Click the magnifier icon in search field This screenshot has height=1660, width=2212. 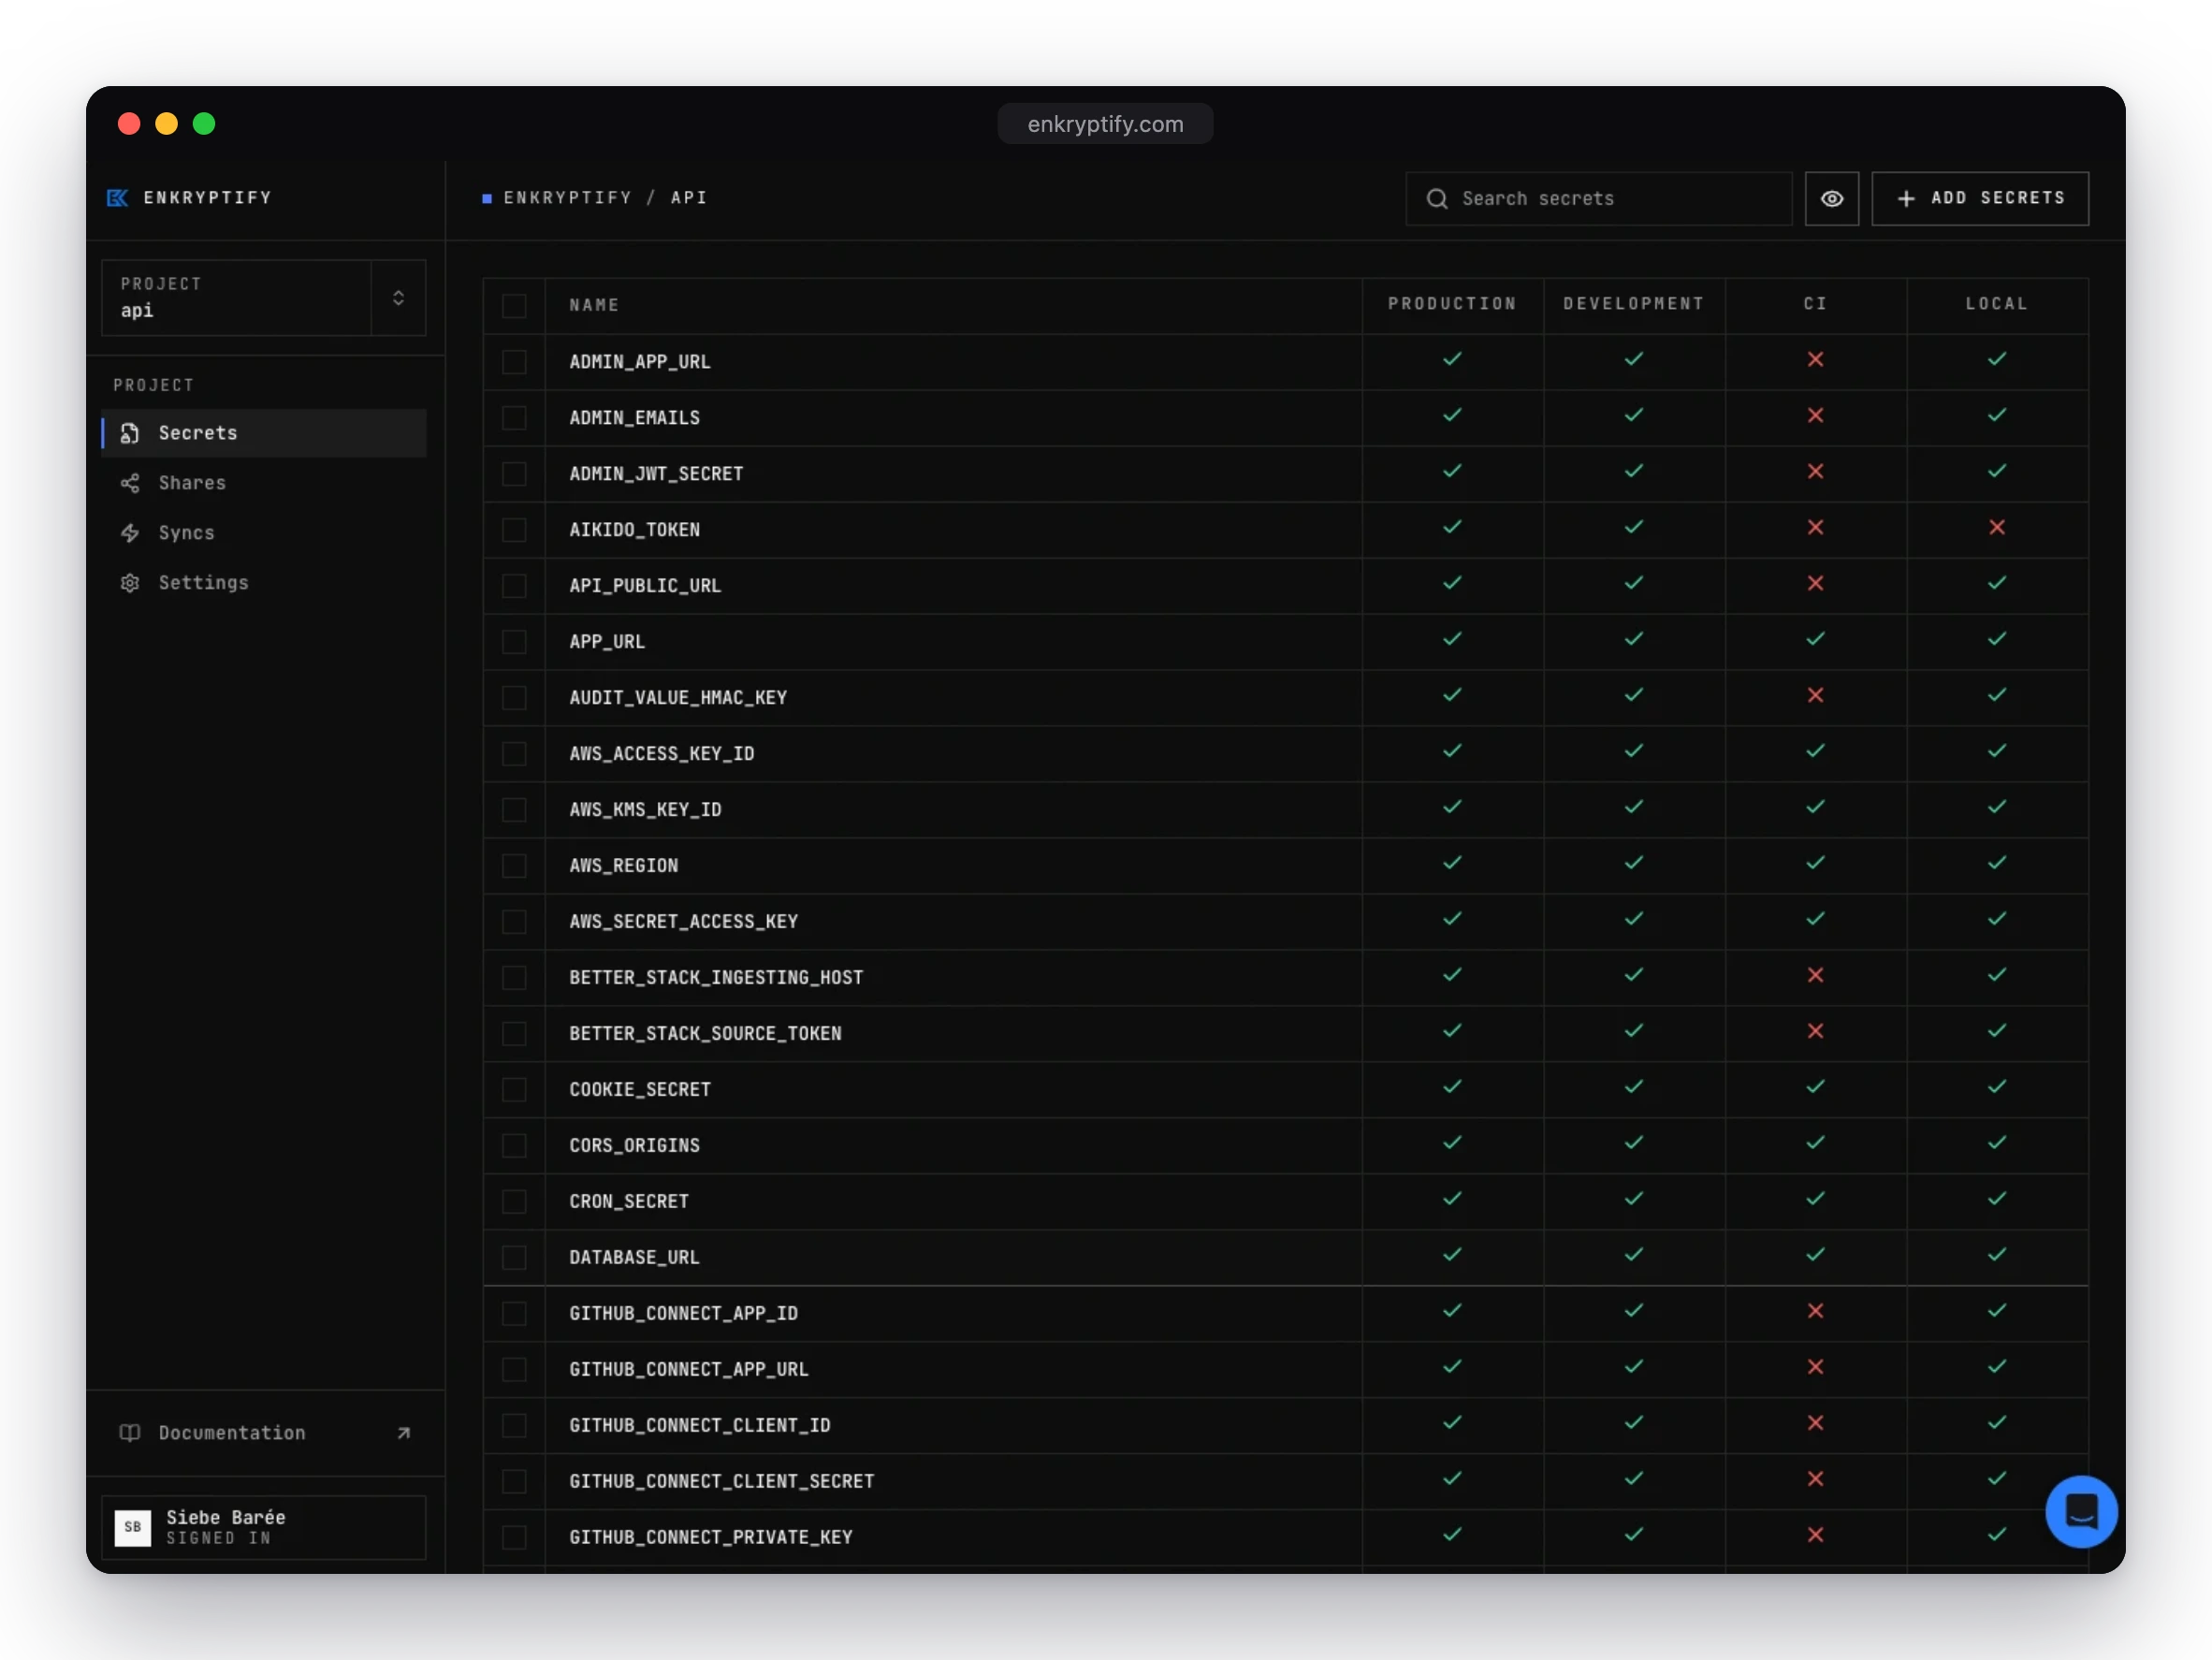pos(1437,199)
